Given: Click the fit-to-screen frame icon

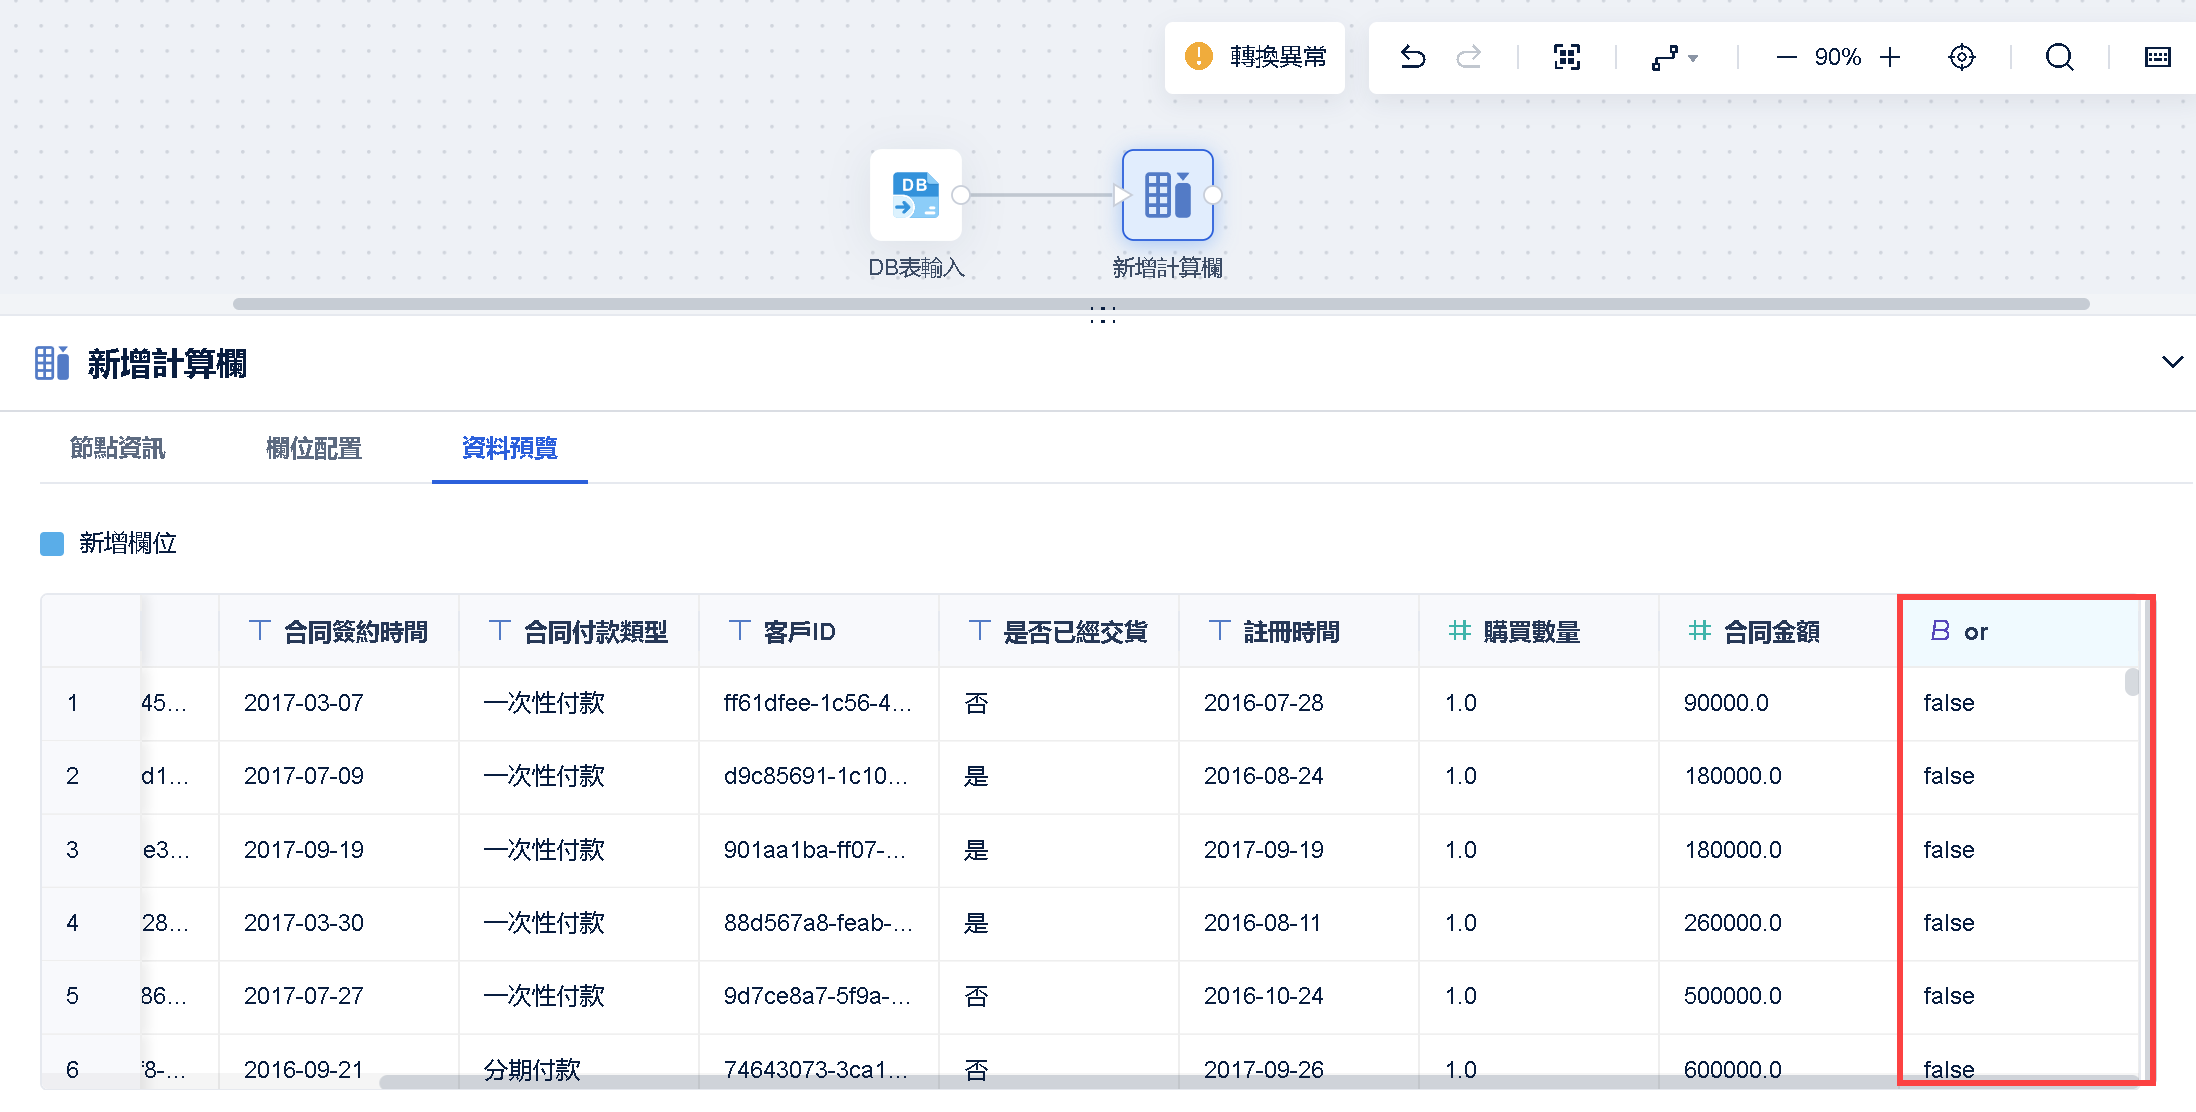Looking at the screenshot, I should 1566,57.
